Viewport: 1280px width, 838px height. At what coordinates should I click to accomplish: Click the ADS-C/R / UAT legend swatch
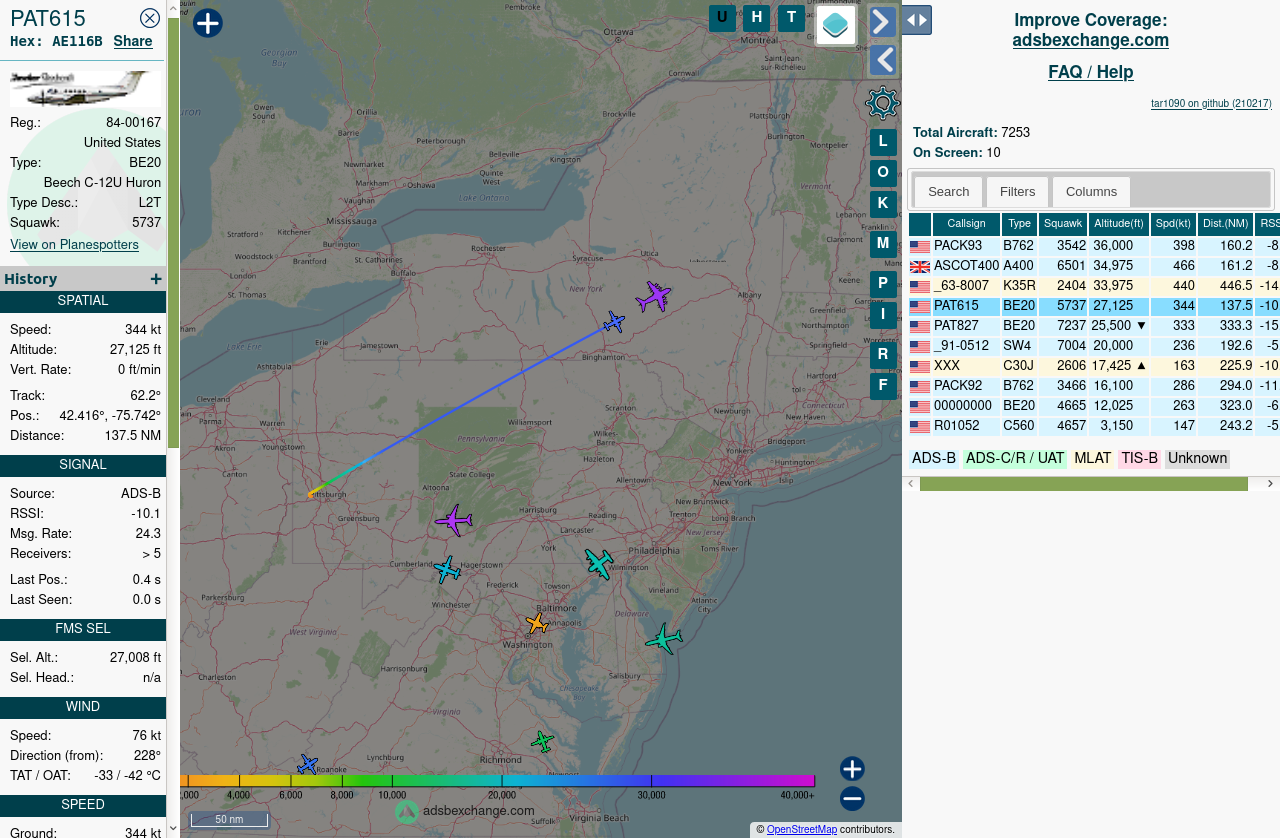tap(1015, 459)
